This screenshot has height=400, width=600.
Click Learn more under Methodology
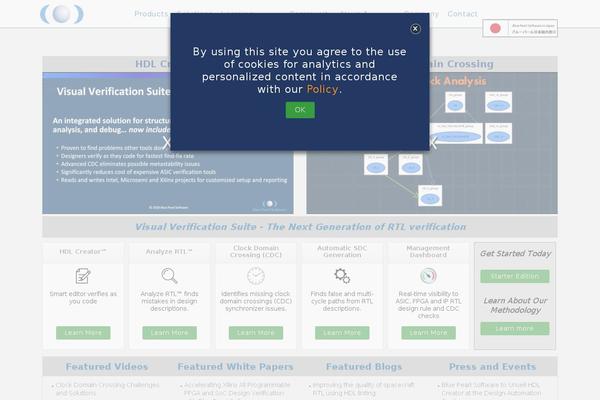515,328
